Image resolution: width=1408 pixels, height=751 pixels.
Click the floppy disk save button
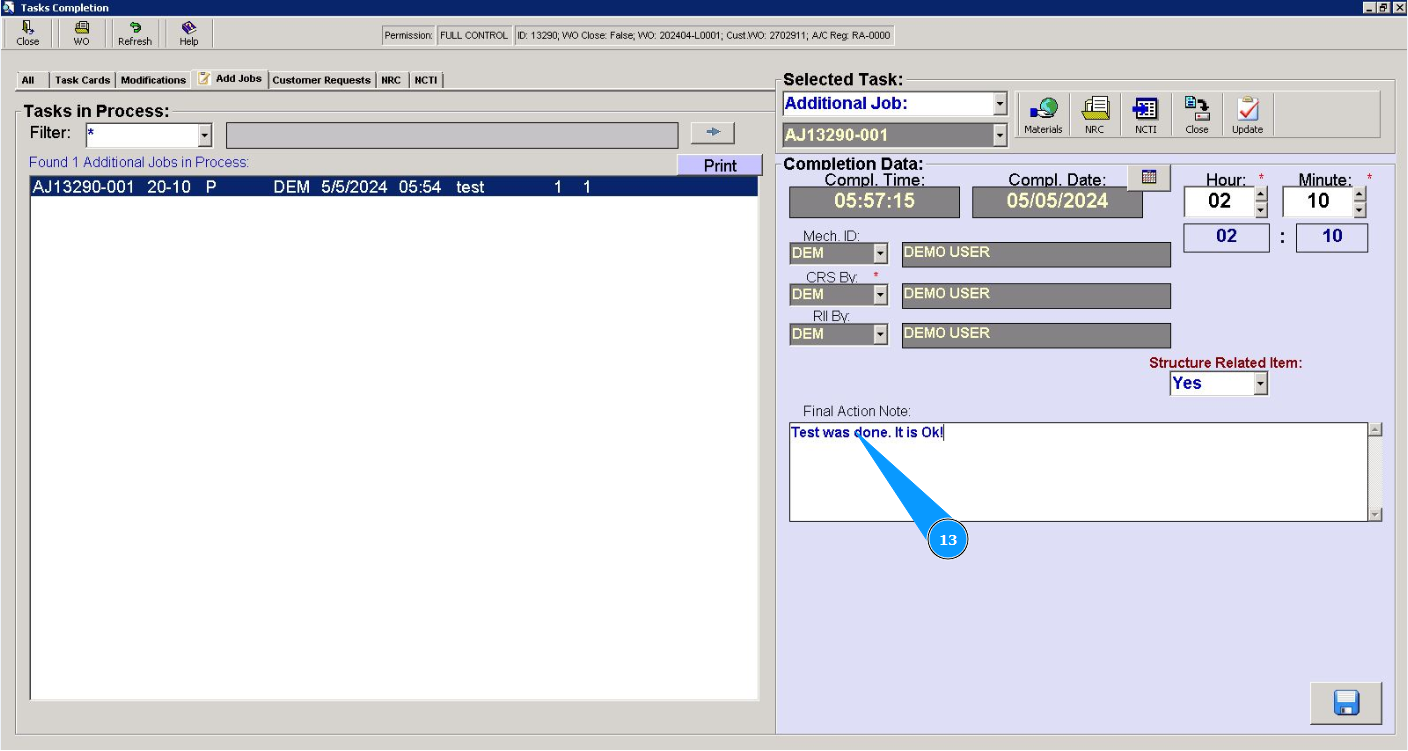1346,703
